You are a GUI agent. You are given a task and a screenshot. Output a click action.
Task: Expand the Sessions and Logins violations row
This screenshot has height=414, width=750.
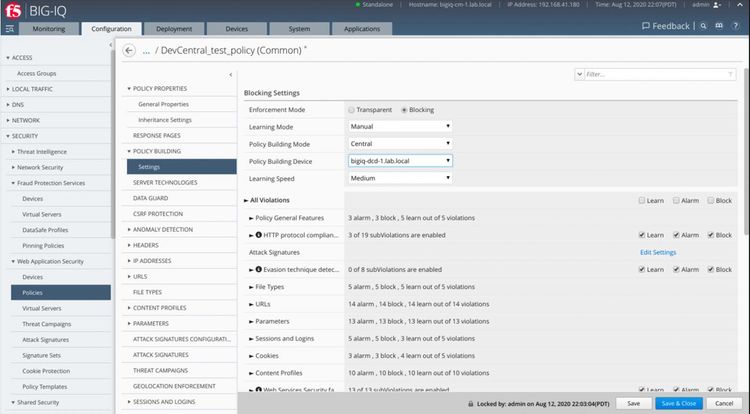pyautogui.click(x=251, y=338)
